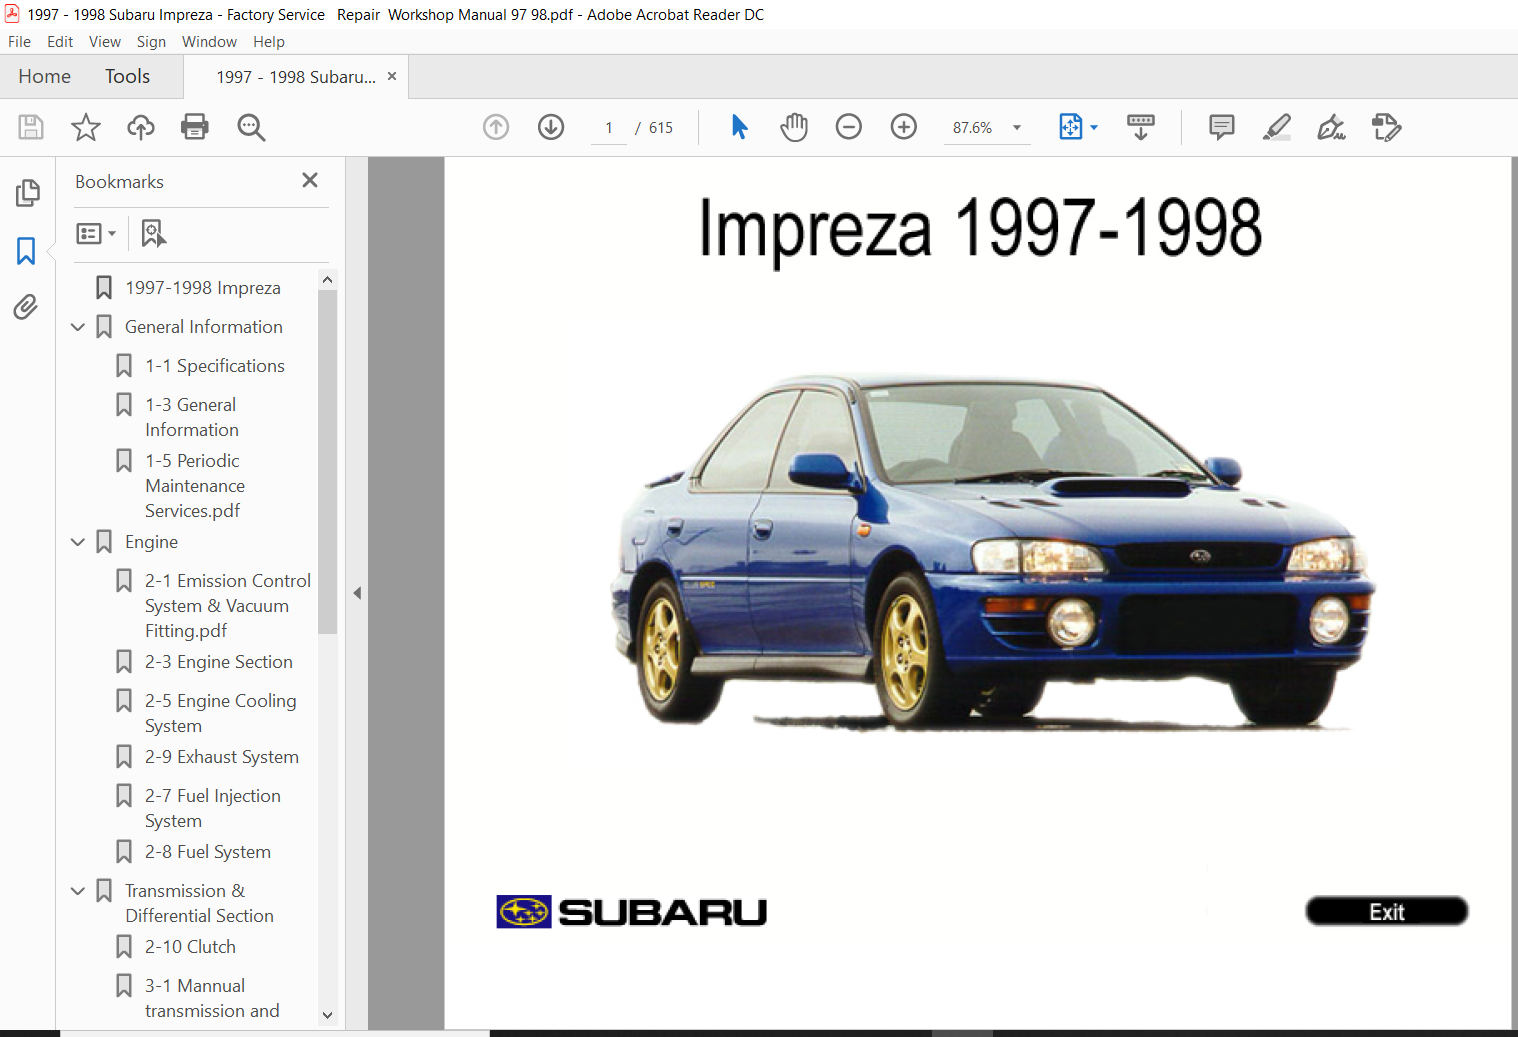
Task: Open 1-3 General Information bookmark
Action: (192, 417)
